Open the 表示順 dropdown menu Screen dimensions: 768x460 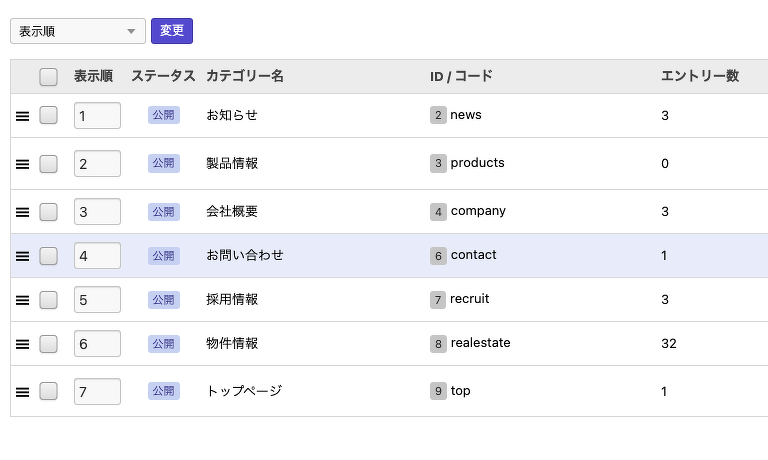[78, 31]
